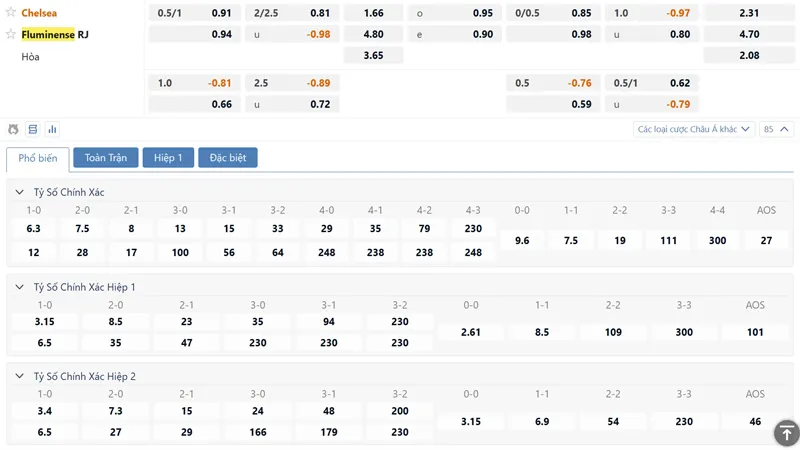This screenshot has width=800, height=450.
Task: Collapse the 85 markets counter toggle
Action: 776,129
